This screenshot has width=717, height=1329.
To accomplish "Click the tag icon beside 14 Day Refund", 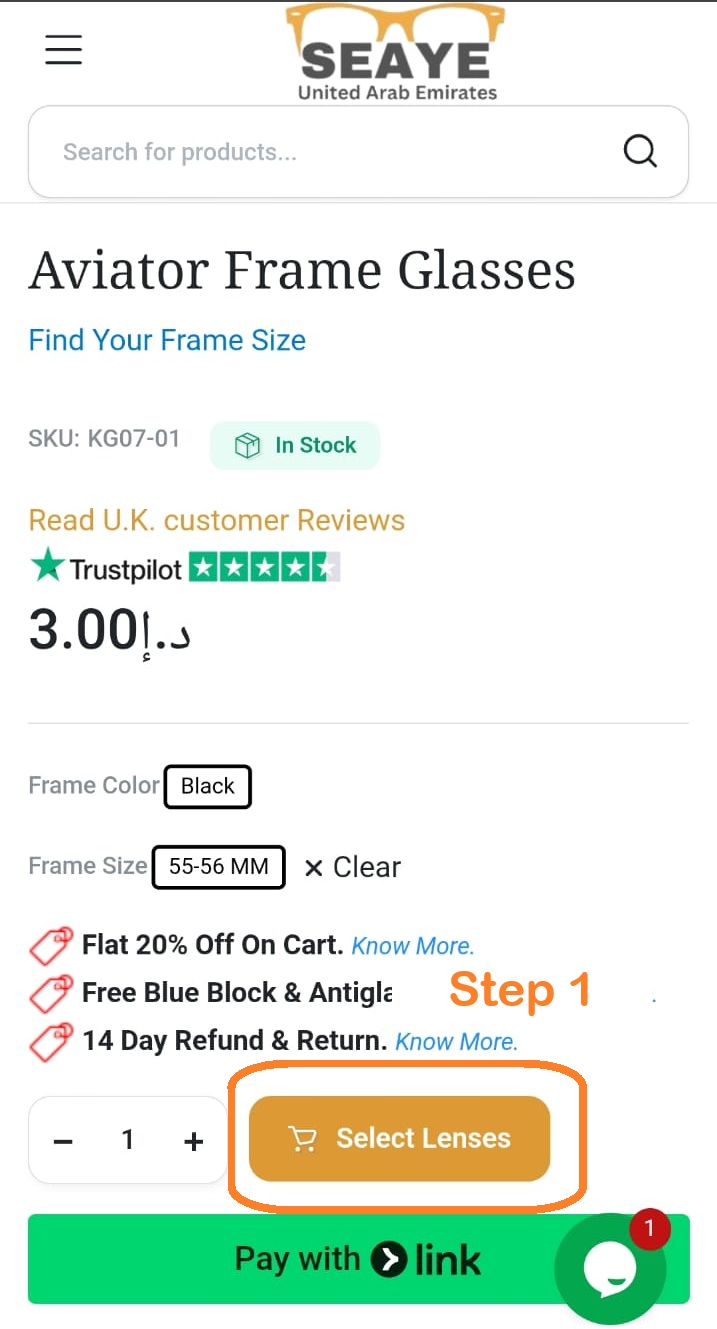I will [x=51, y=1041].
